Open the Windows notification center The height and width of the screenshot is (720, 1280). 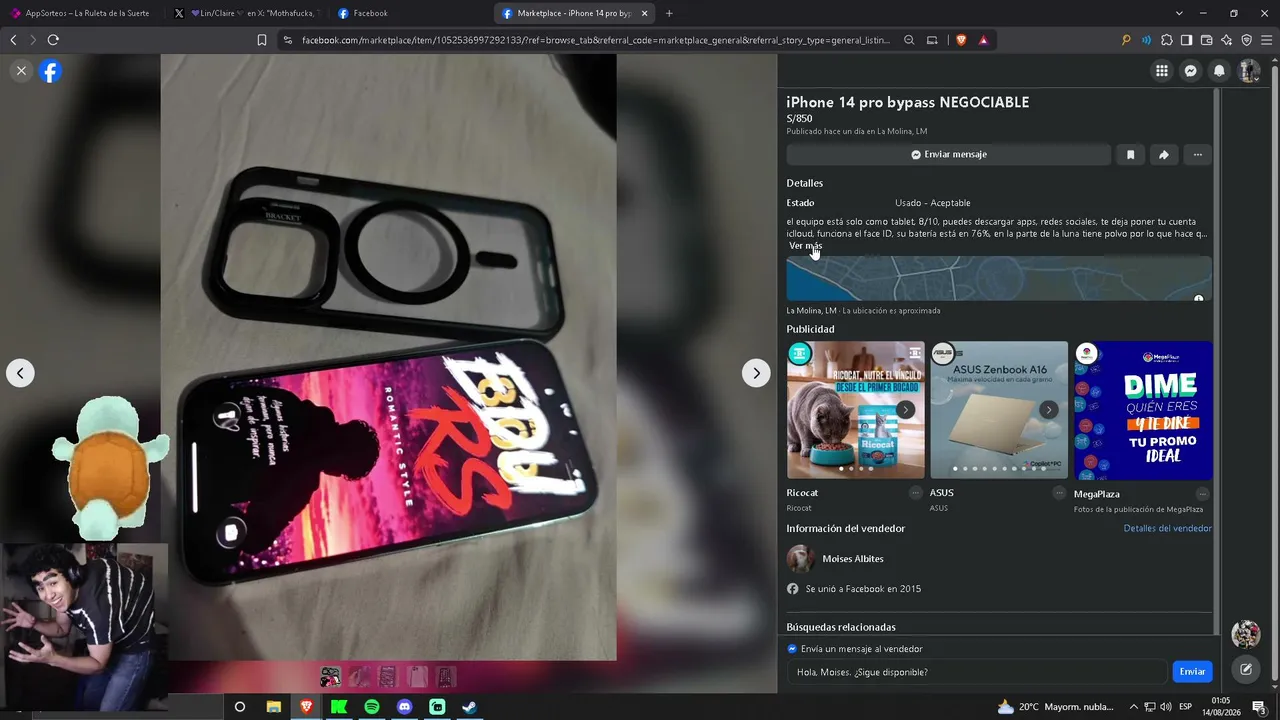point(1258,707)
